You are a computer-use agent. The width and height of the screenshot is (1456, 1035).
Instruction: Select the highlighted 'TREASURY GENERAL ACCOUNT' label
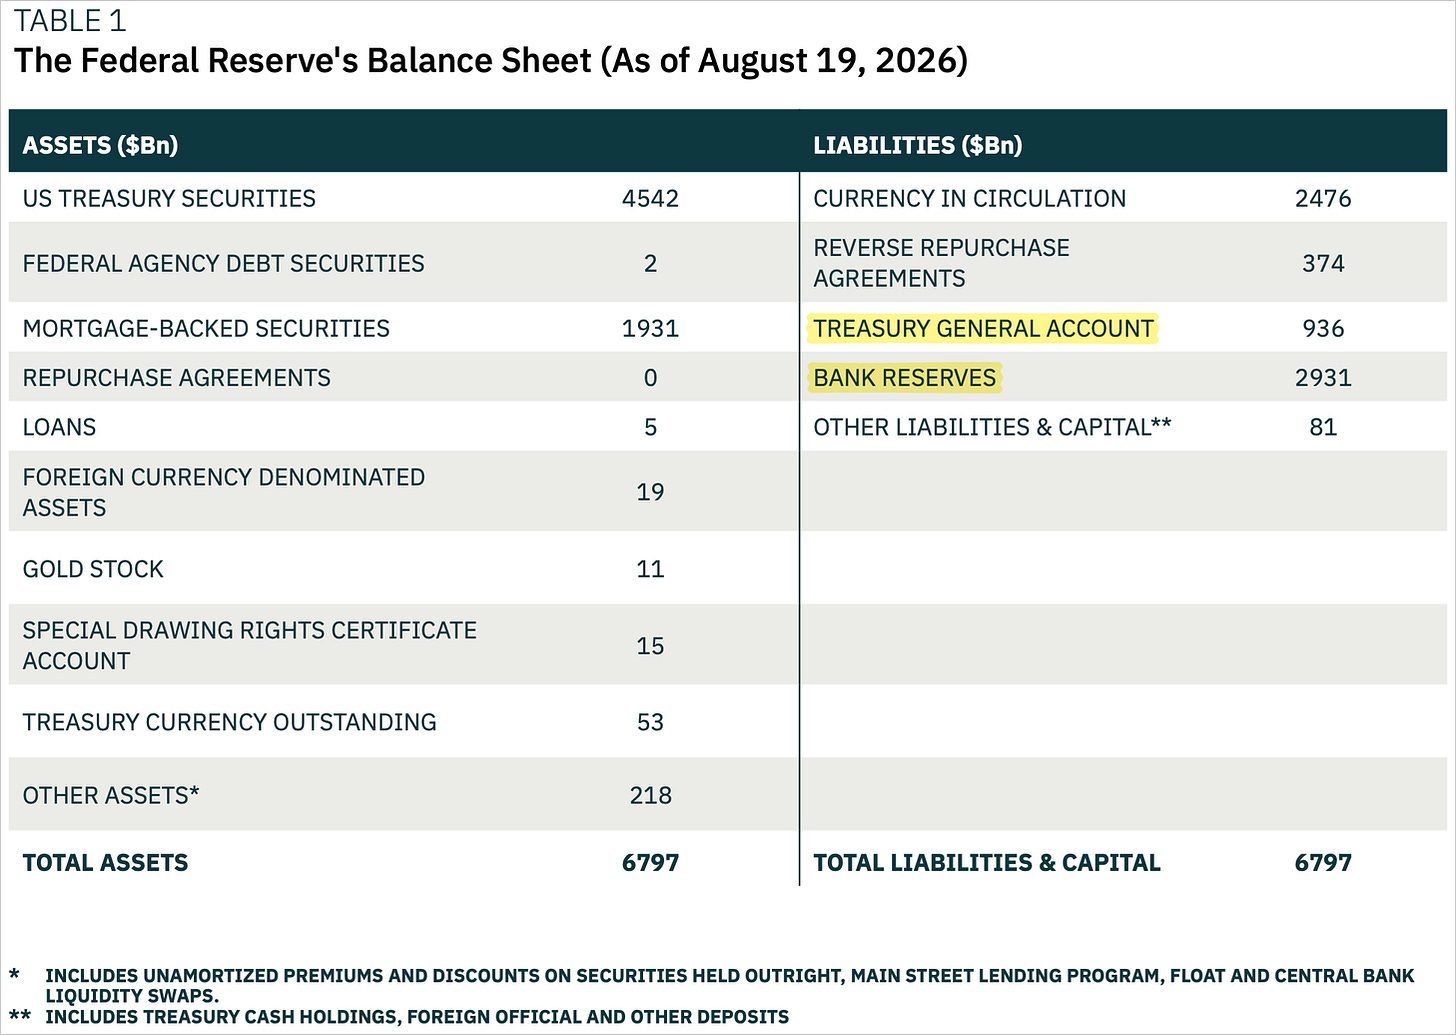(983, 328)
